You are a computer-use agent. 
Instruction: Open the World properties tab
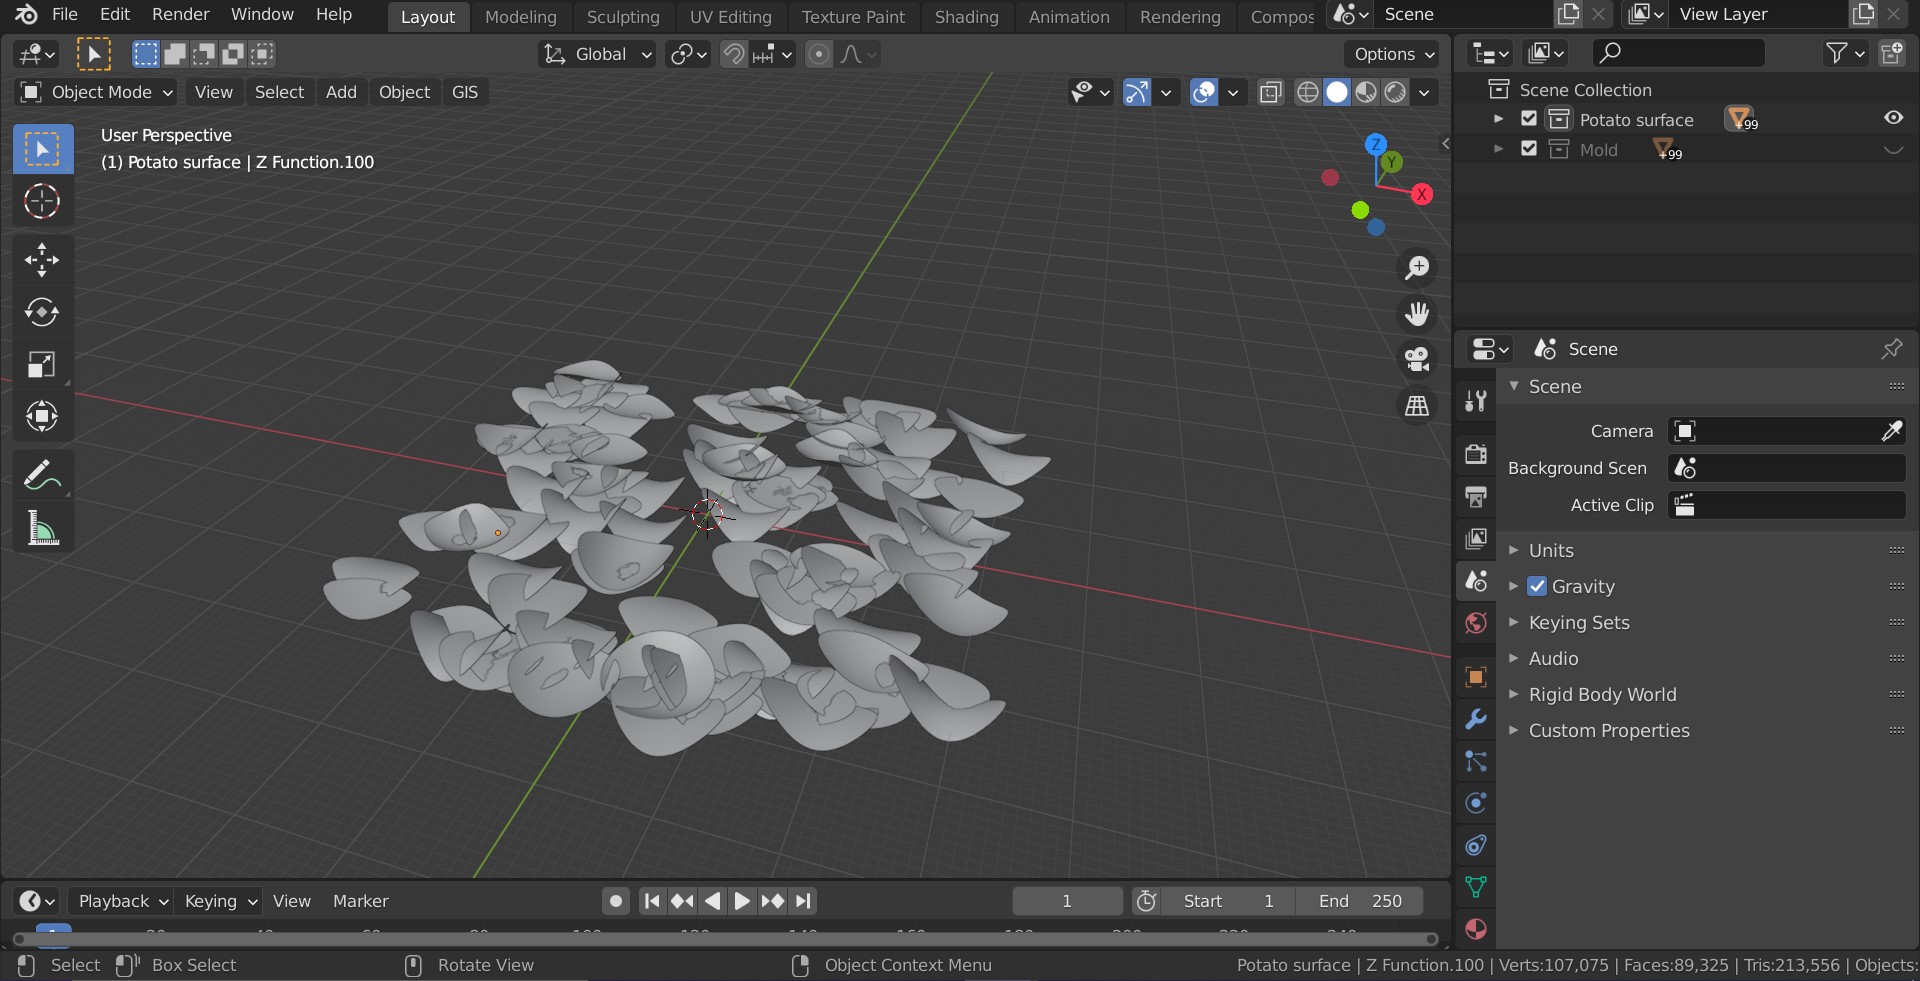pyautogui.click(x=1476, y=623)
